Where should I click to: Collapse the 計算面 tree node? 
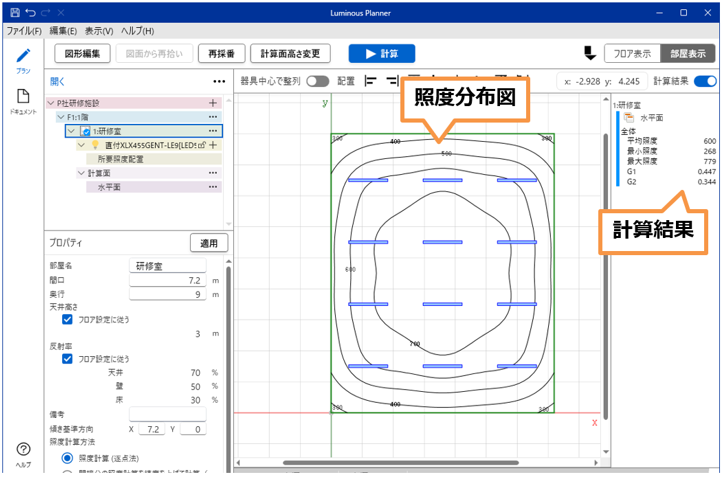tap(80, 173)
